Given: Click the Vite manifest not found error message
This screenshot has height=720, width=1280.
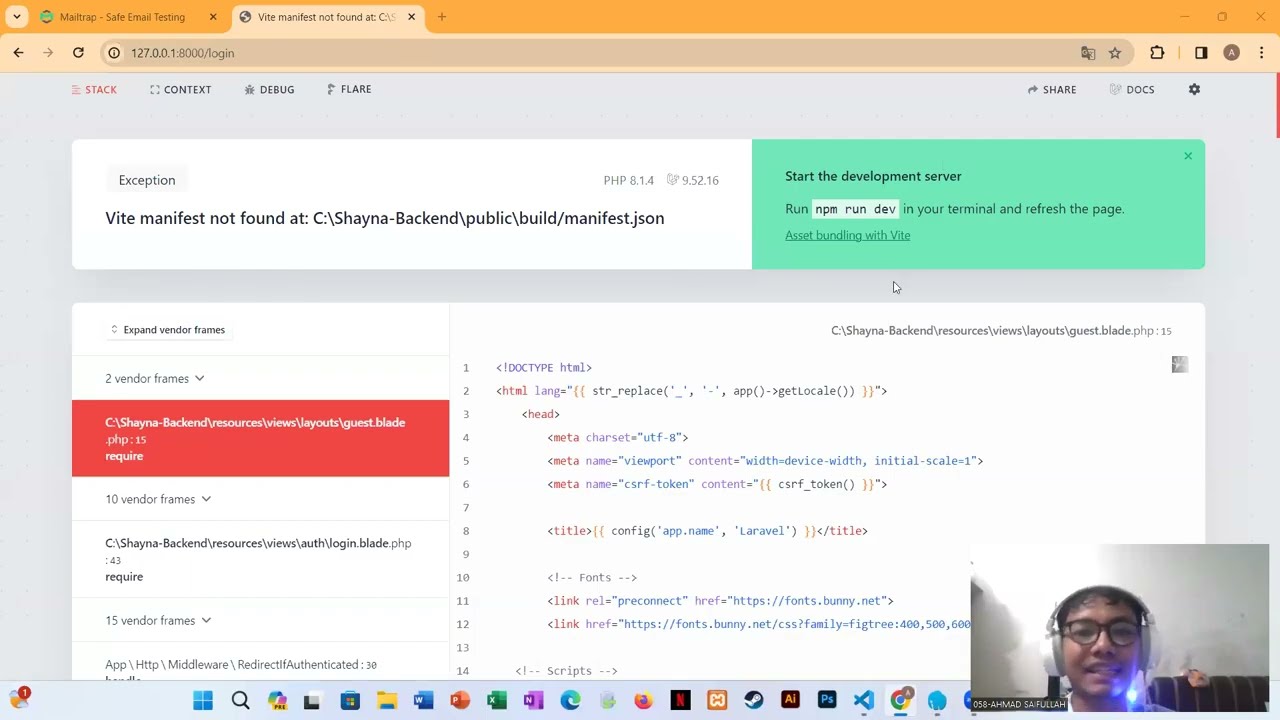Looking at the screenshot, I should pyautogui.click(x=385, y=218).
